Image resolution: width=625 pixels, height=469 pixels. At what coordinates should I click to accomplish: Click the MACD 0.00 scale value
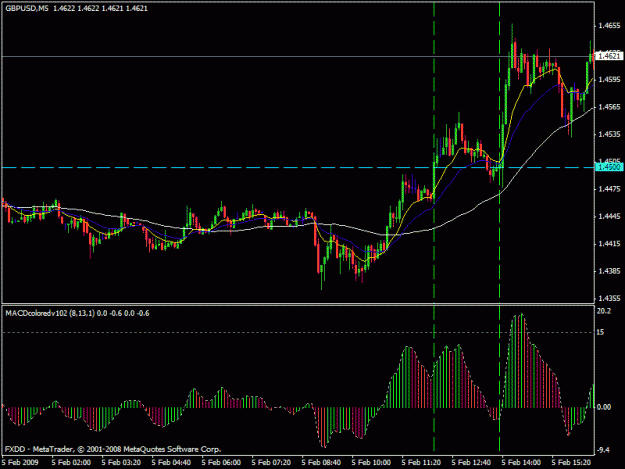click(604, 407)
